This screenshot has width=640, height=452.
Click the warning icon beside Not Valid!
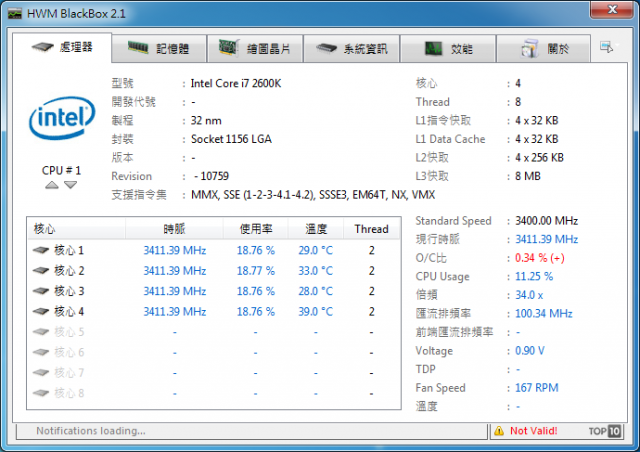pyautogui.click(x=499, y=431)
